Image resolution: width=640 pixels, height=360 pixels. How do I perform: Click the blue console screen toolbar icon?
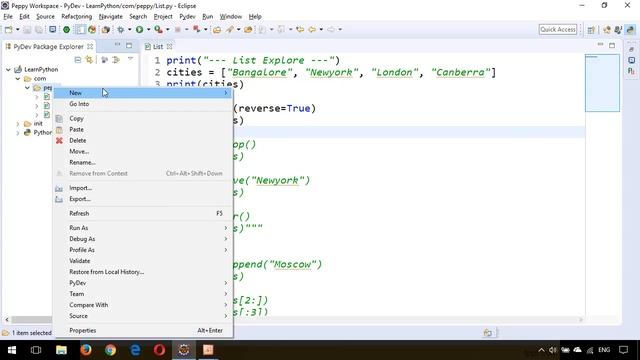(53, 29)
